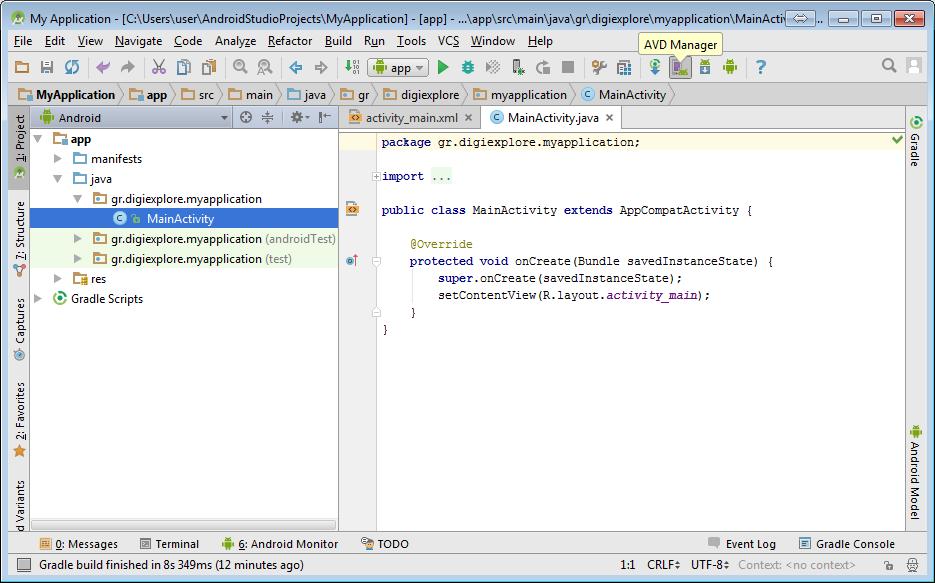Open the Refactor menu

290,41
